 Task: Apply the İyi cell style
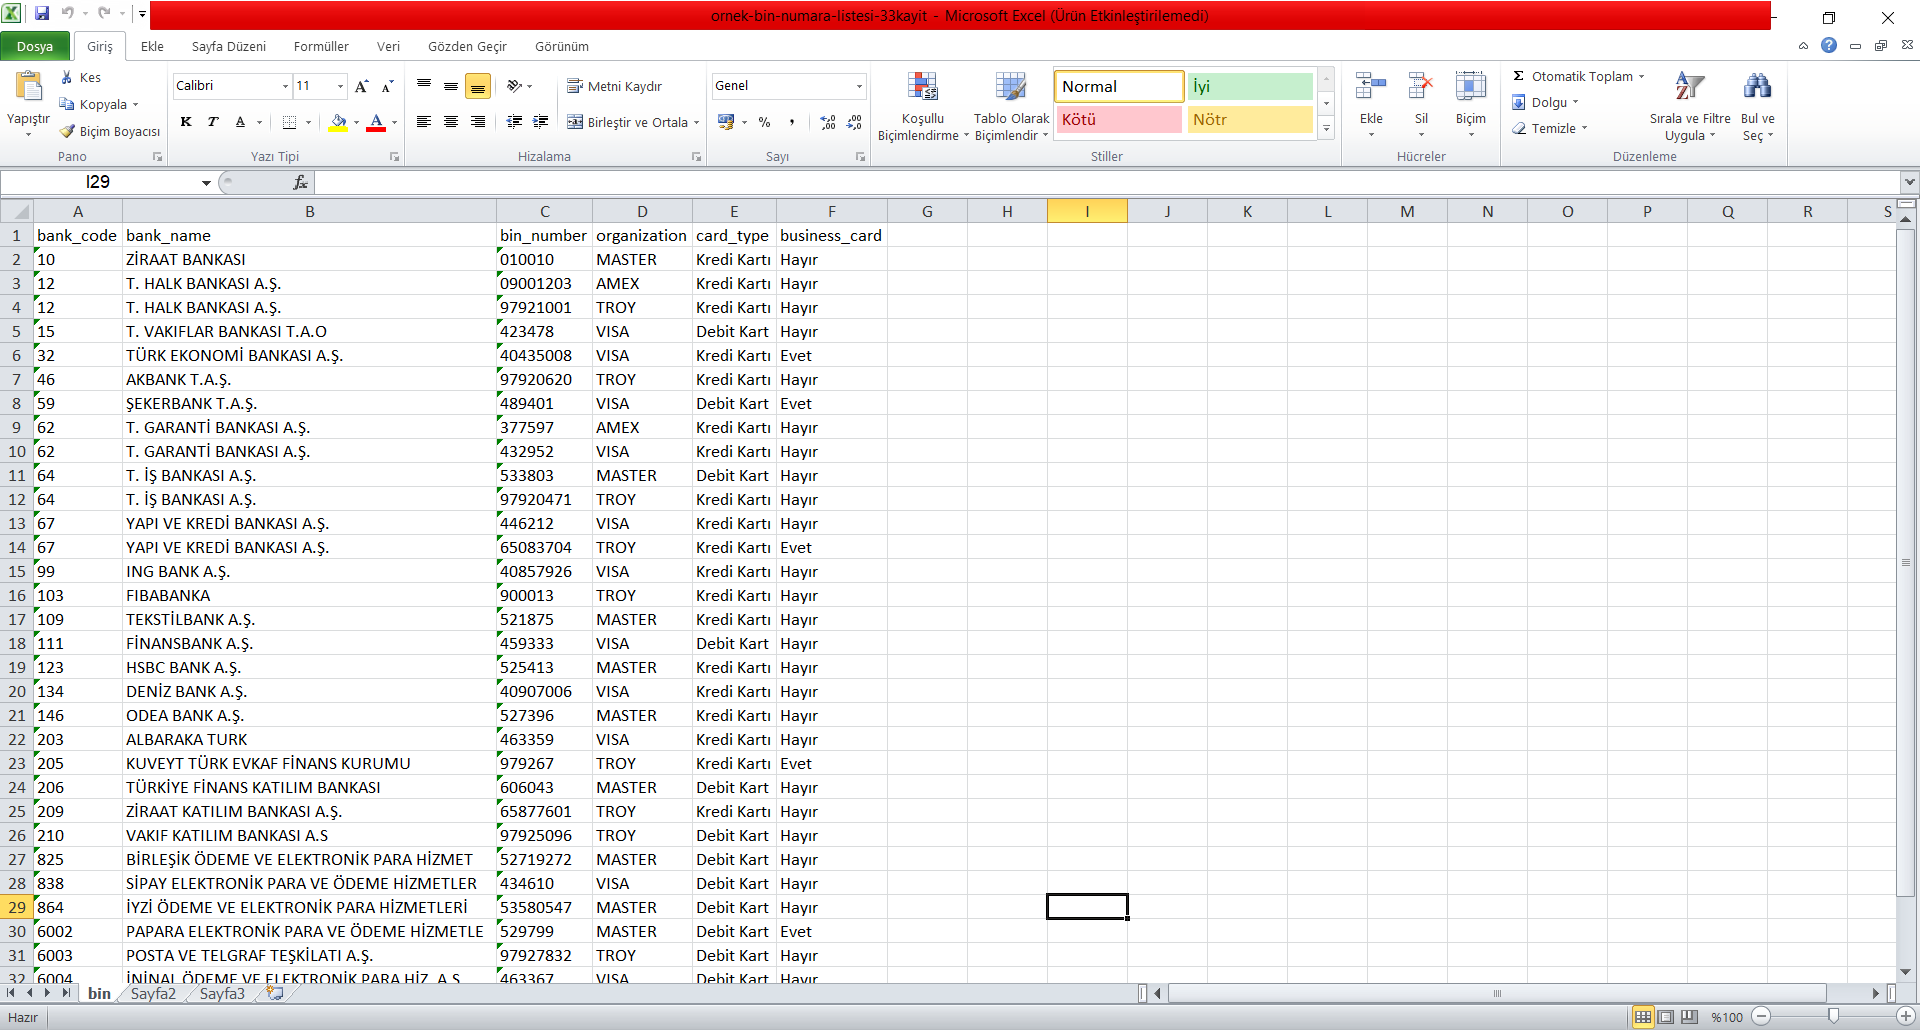[1250, 87]
